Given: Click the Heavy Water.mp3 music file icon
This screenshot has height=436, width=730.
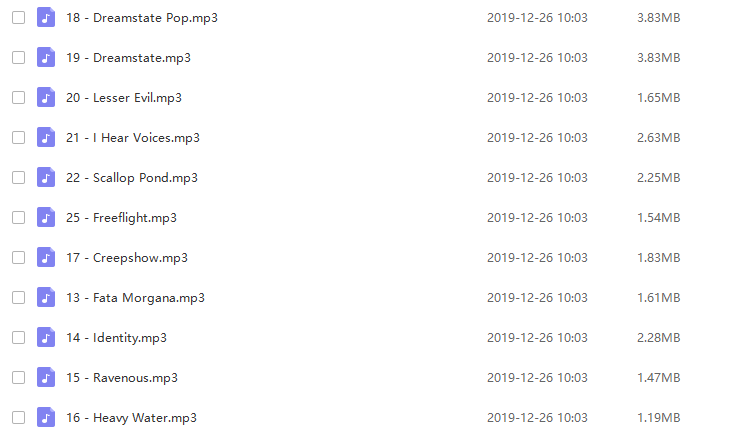Looking at the screenshot, I should point(46,418).
